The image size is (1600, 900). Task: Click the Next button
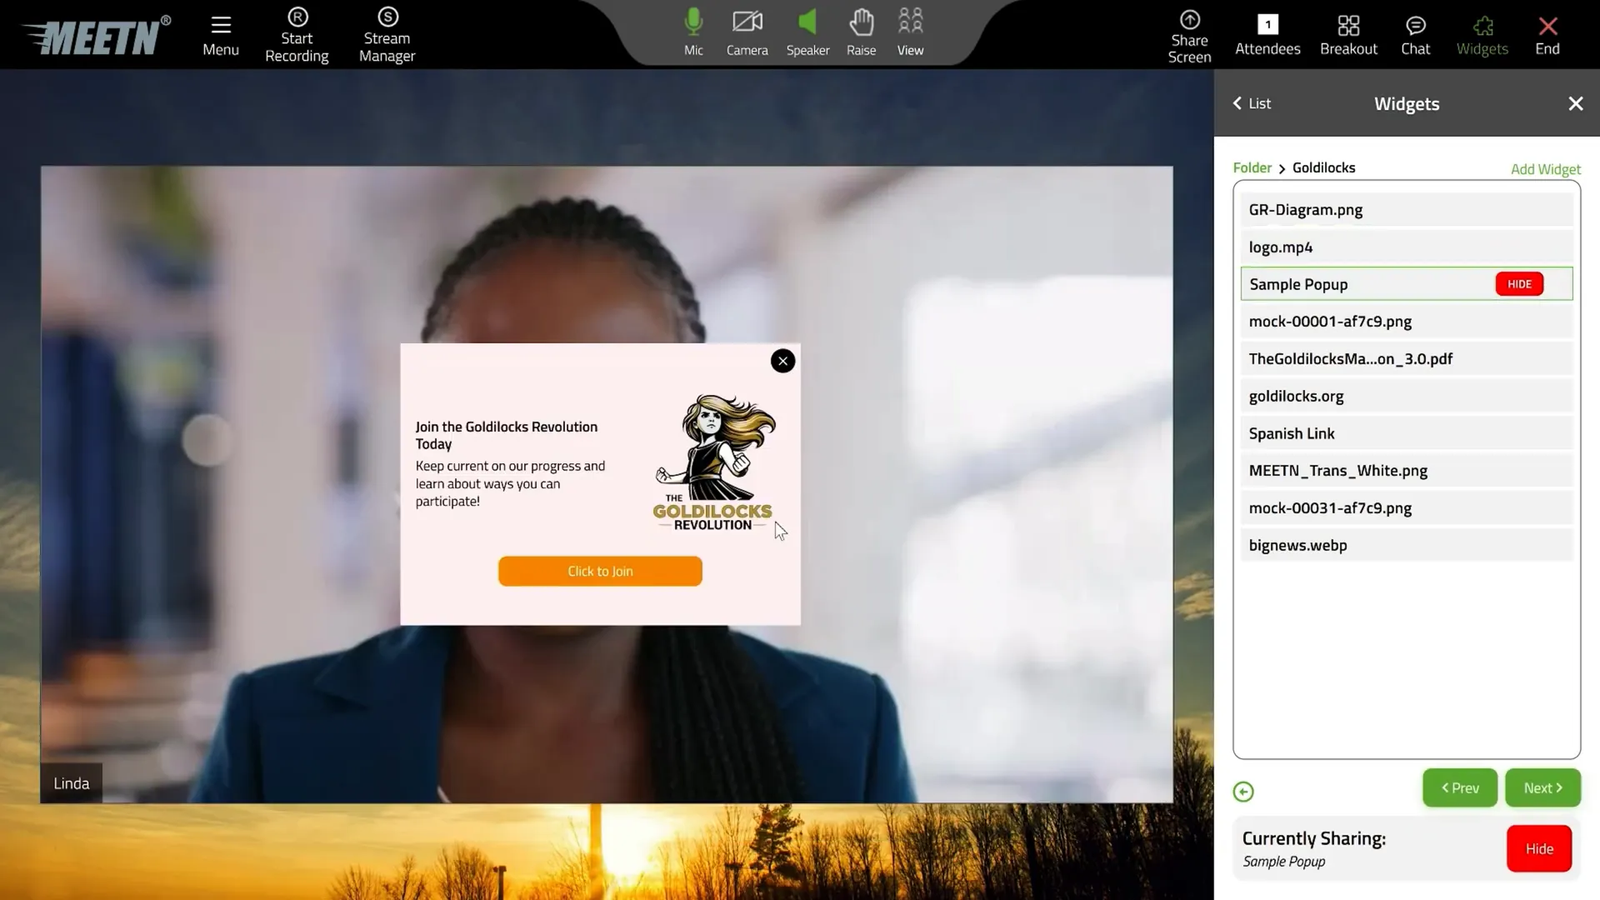click(x=1543, y=788)
